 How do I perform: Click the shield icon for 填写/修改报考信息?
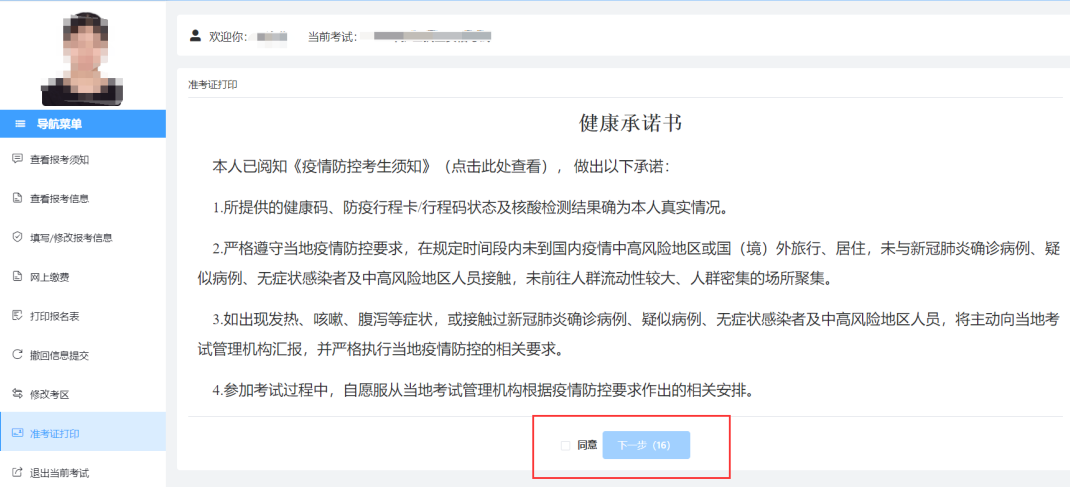16,237
